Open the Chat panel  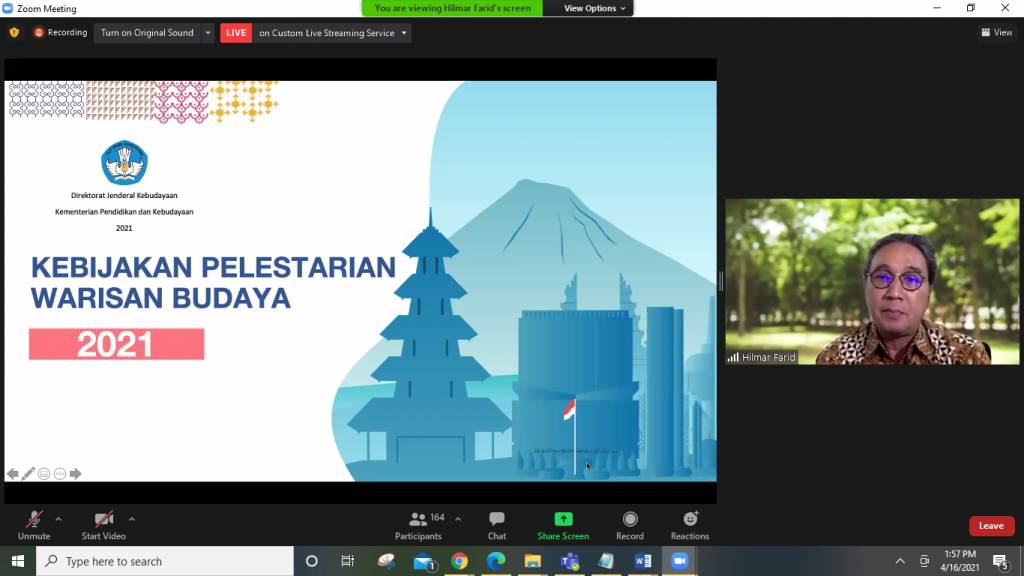[x=496, y=520]
